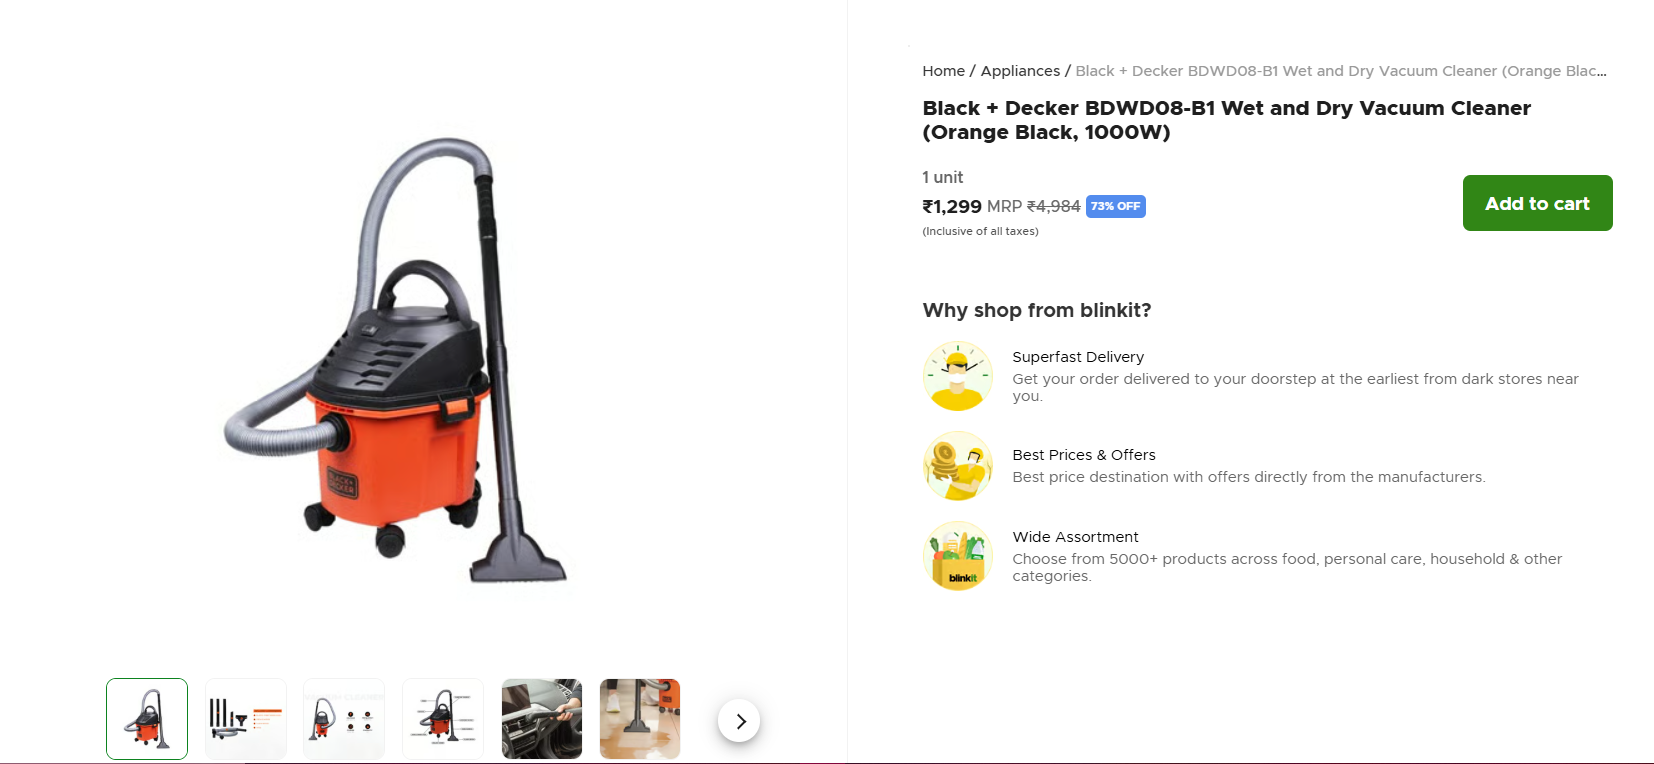Select the labeled parts diagram thumbnail
This screenshot has width=1654, height=764.
coord(443,719)
